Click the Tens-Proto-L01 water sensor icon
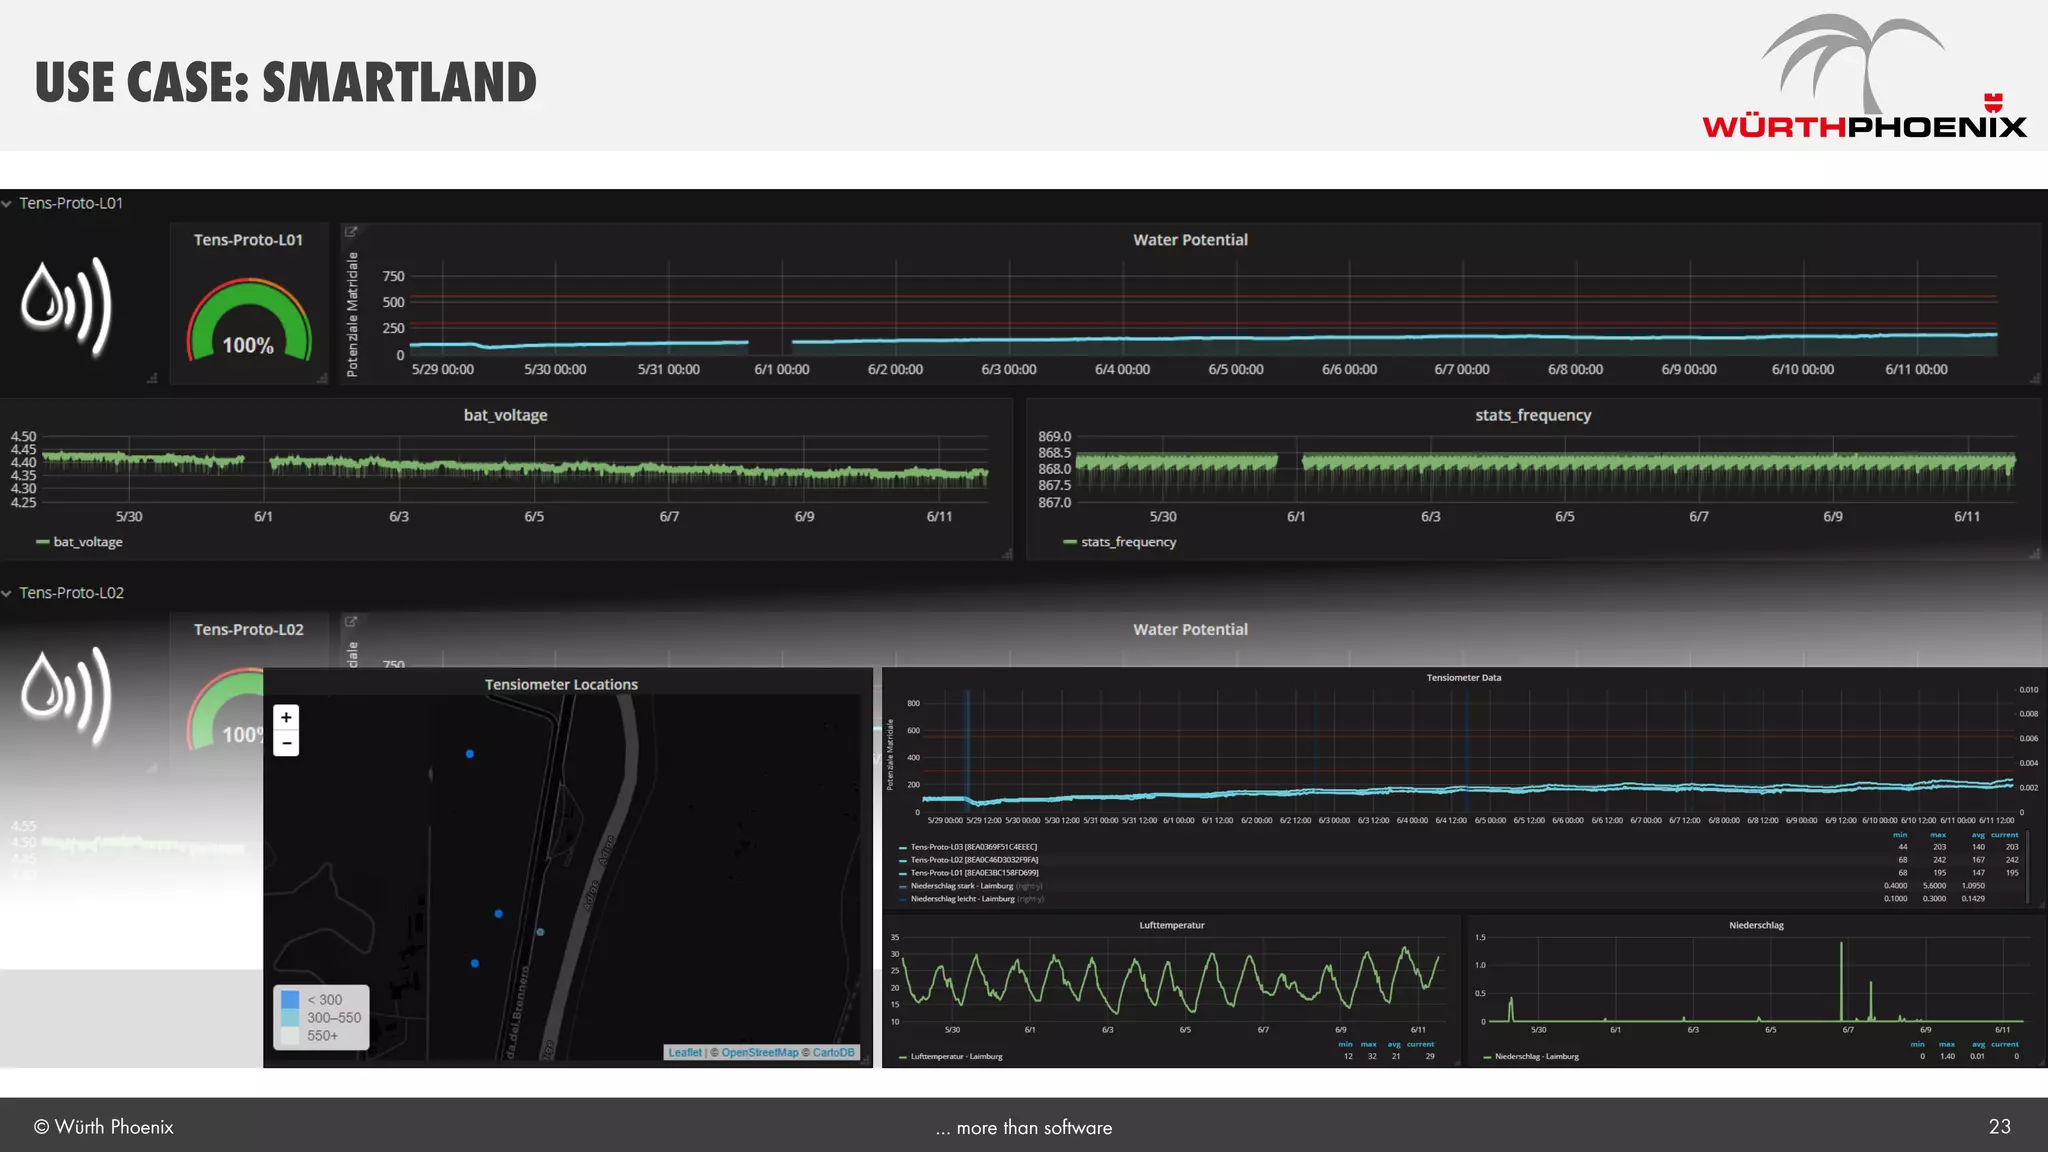2048x1152 pixels. coord(67,307)
